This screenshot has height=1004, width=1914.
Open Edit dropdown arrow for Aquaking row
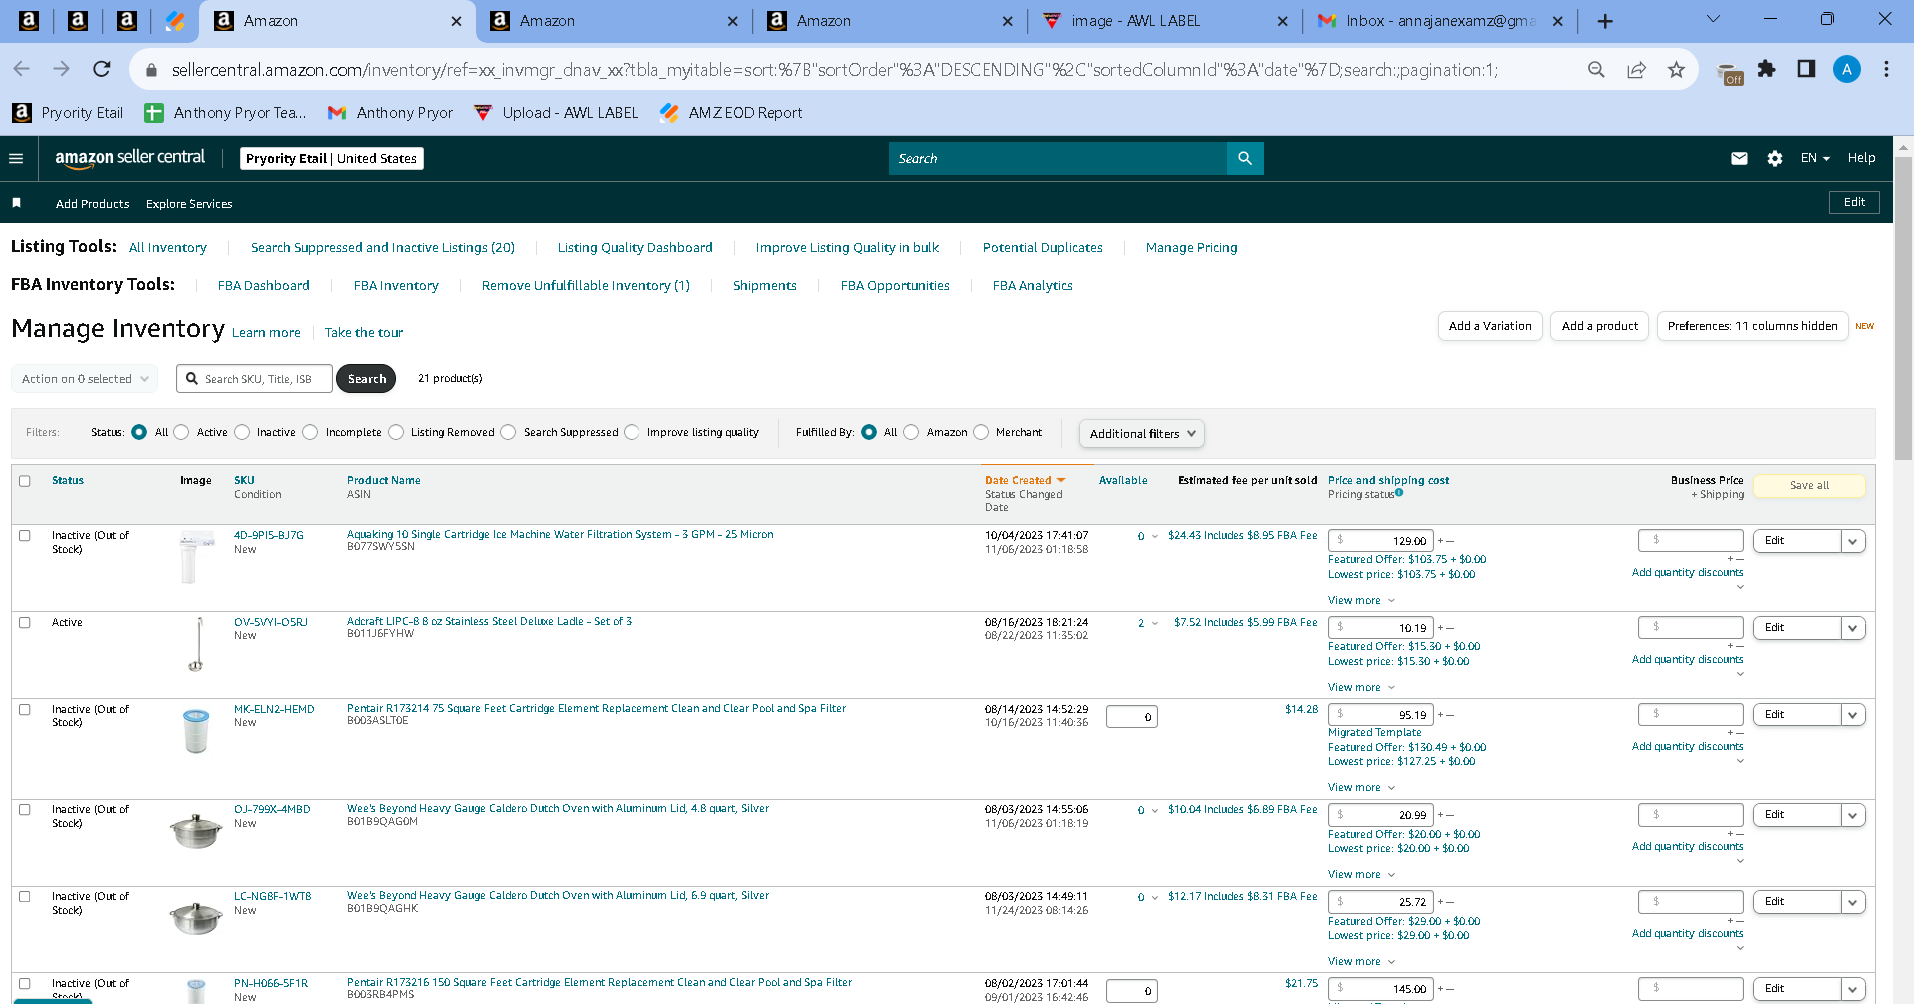pyautogui.click(x=1853, y=541)
